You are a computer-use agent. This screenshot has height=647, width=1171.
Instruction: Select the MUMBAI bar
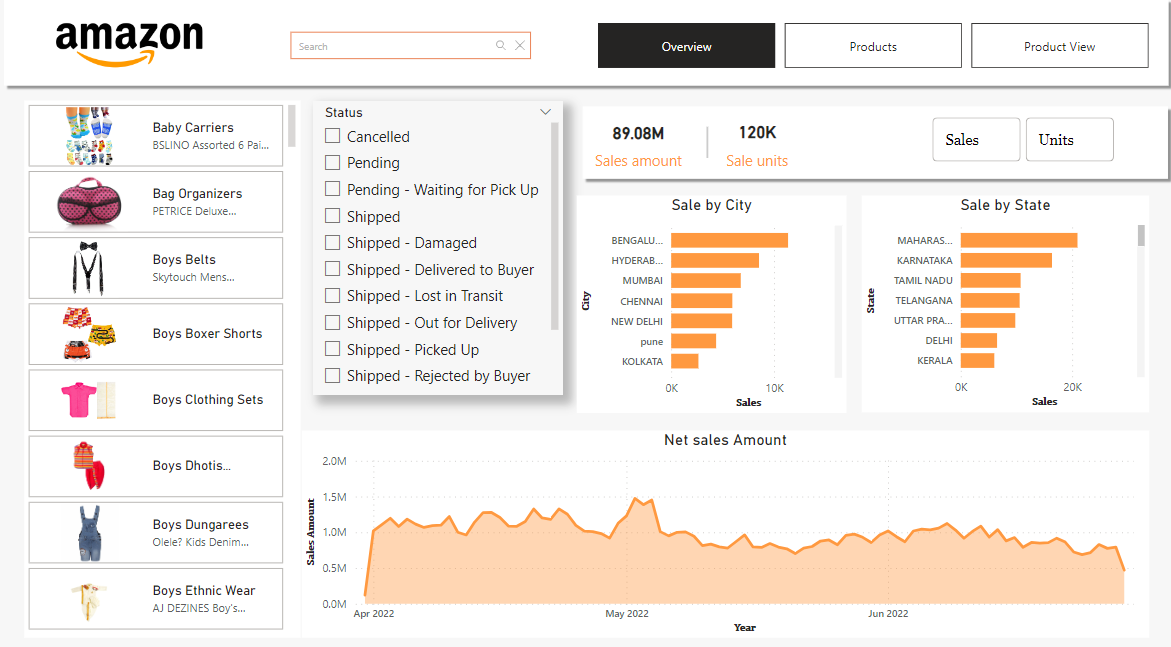(706, 280)
